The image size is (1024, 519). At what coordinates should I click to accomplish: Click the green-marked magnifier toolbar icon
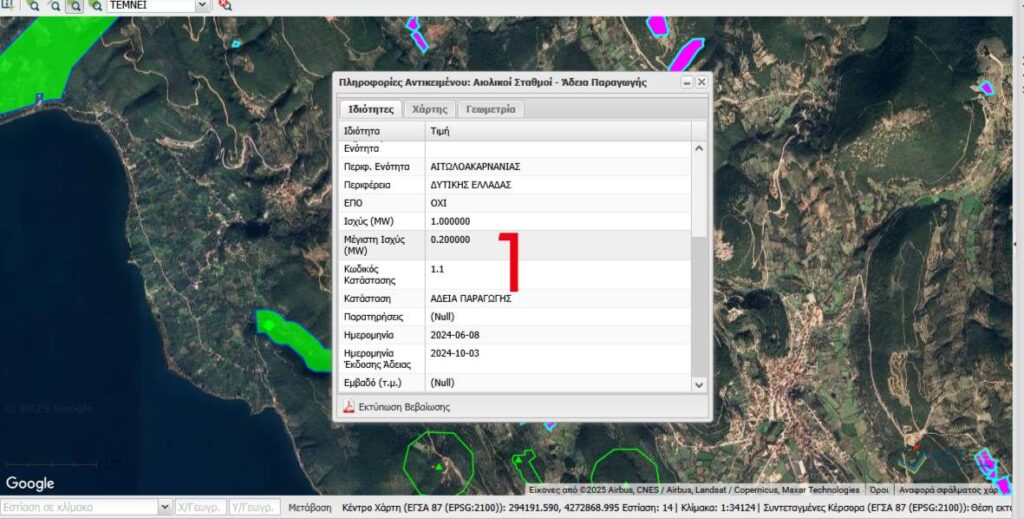pyautogui.click(x=95, y=5)
